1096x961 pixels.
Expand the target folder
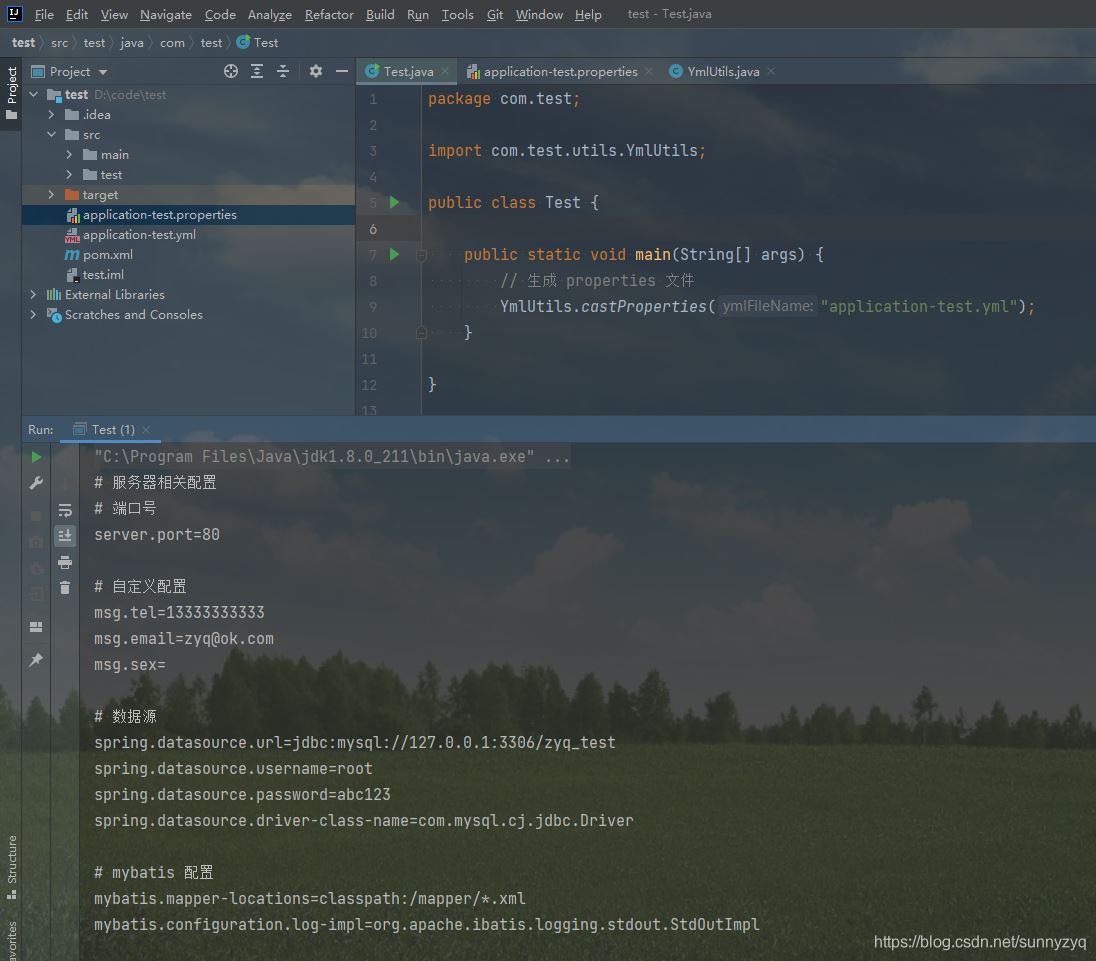52,195
